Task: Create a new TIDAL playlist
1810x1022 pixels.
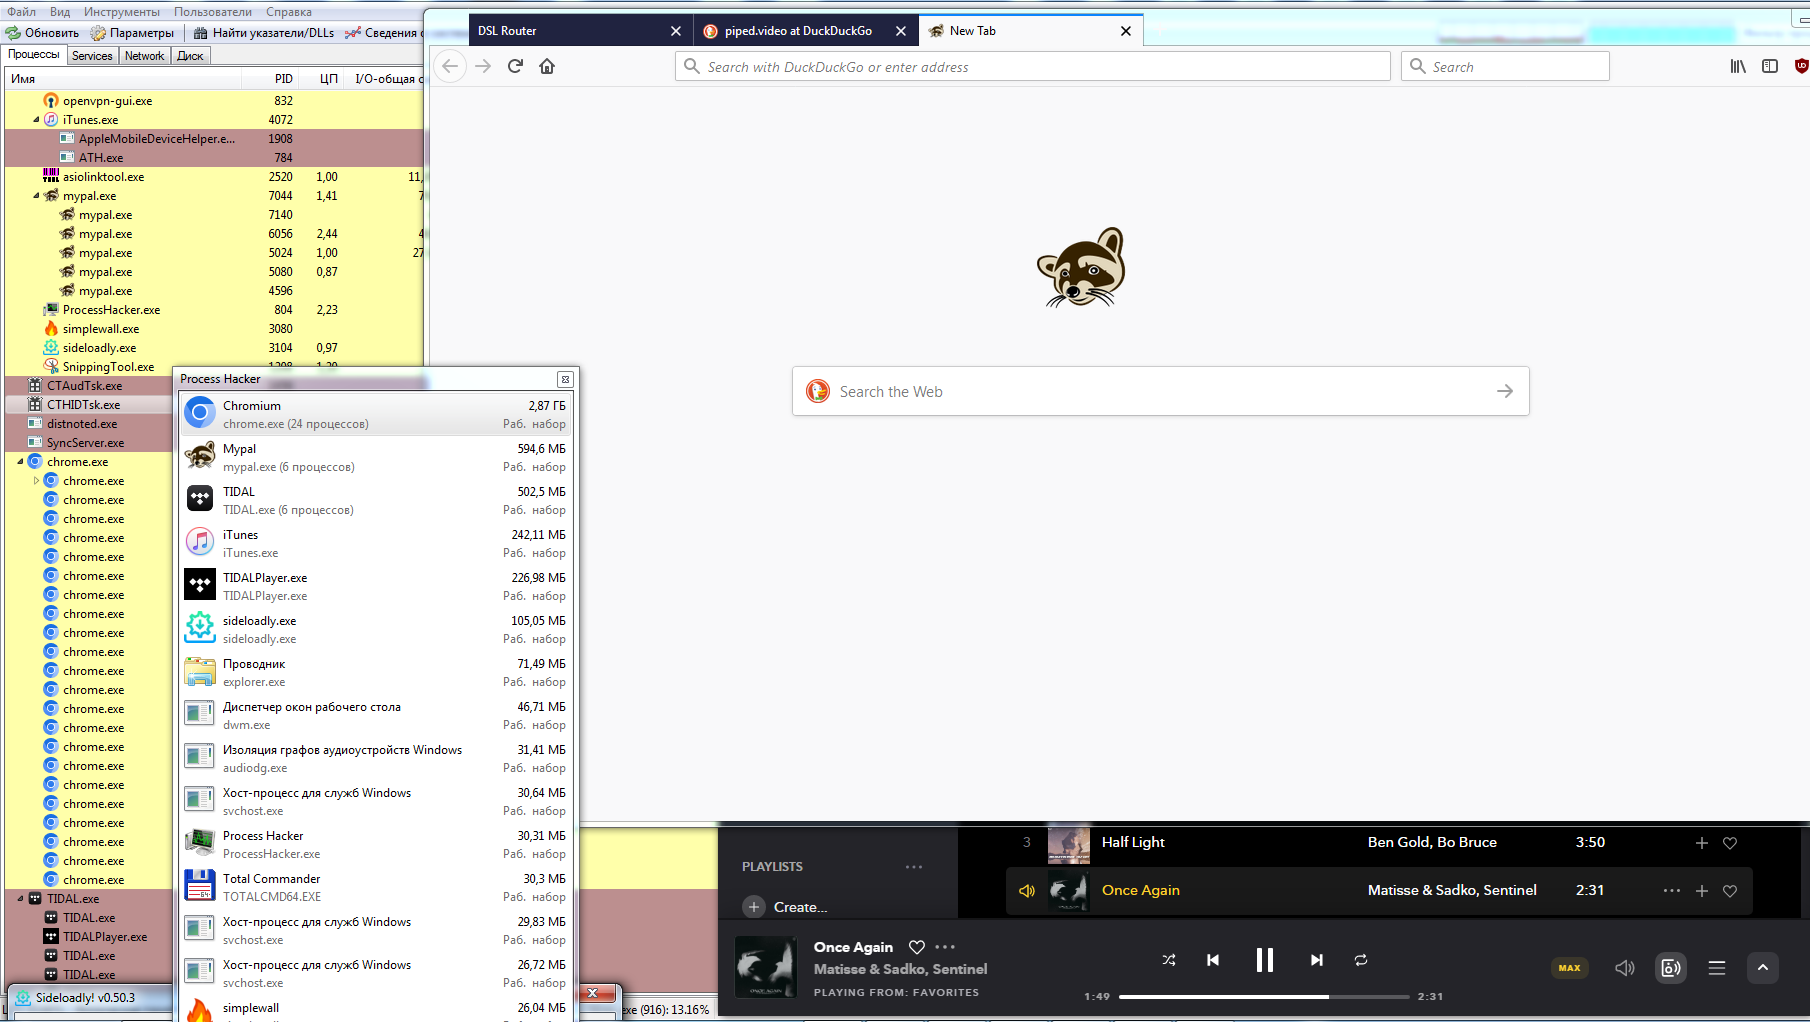Action: click(786, 907)
